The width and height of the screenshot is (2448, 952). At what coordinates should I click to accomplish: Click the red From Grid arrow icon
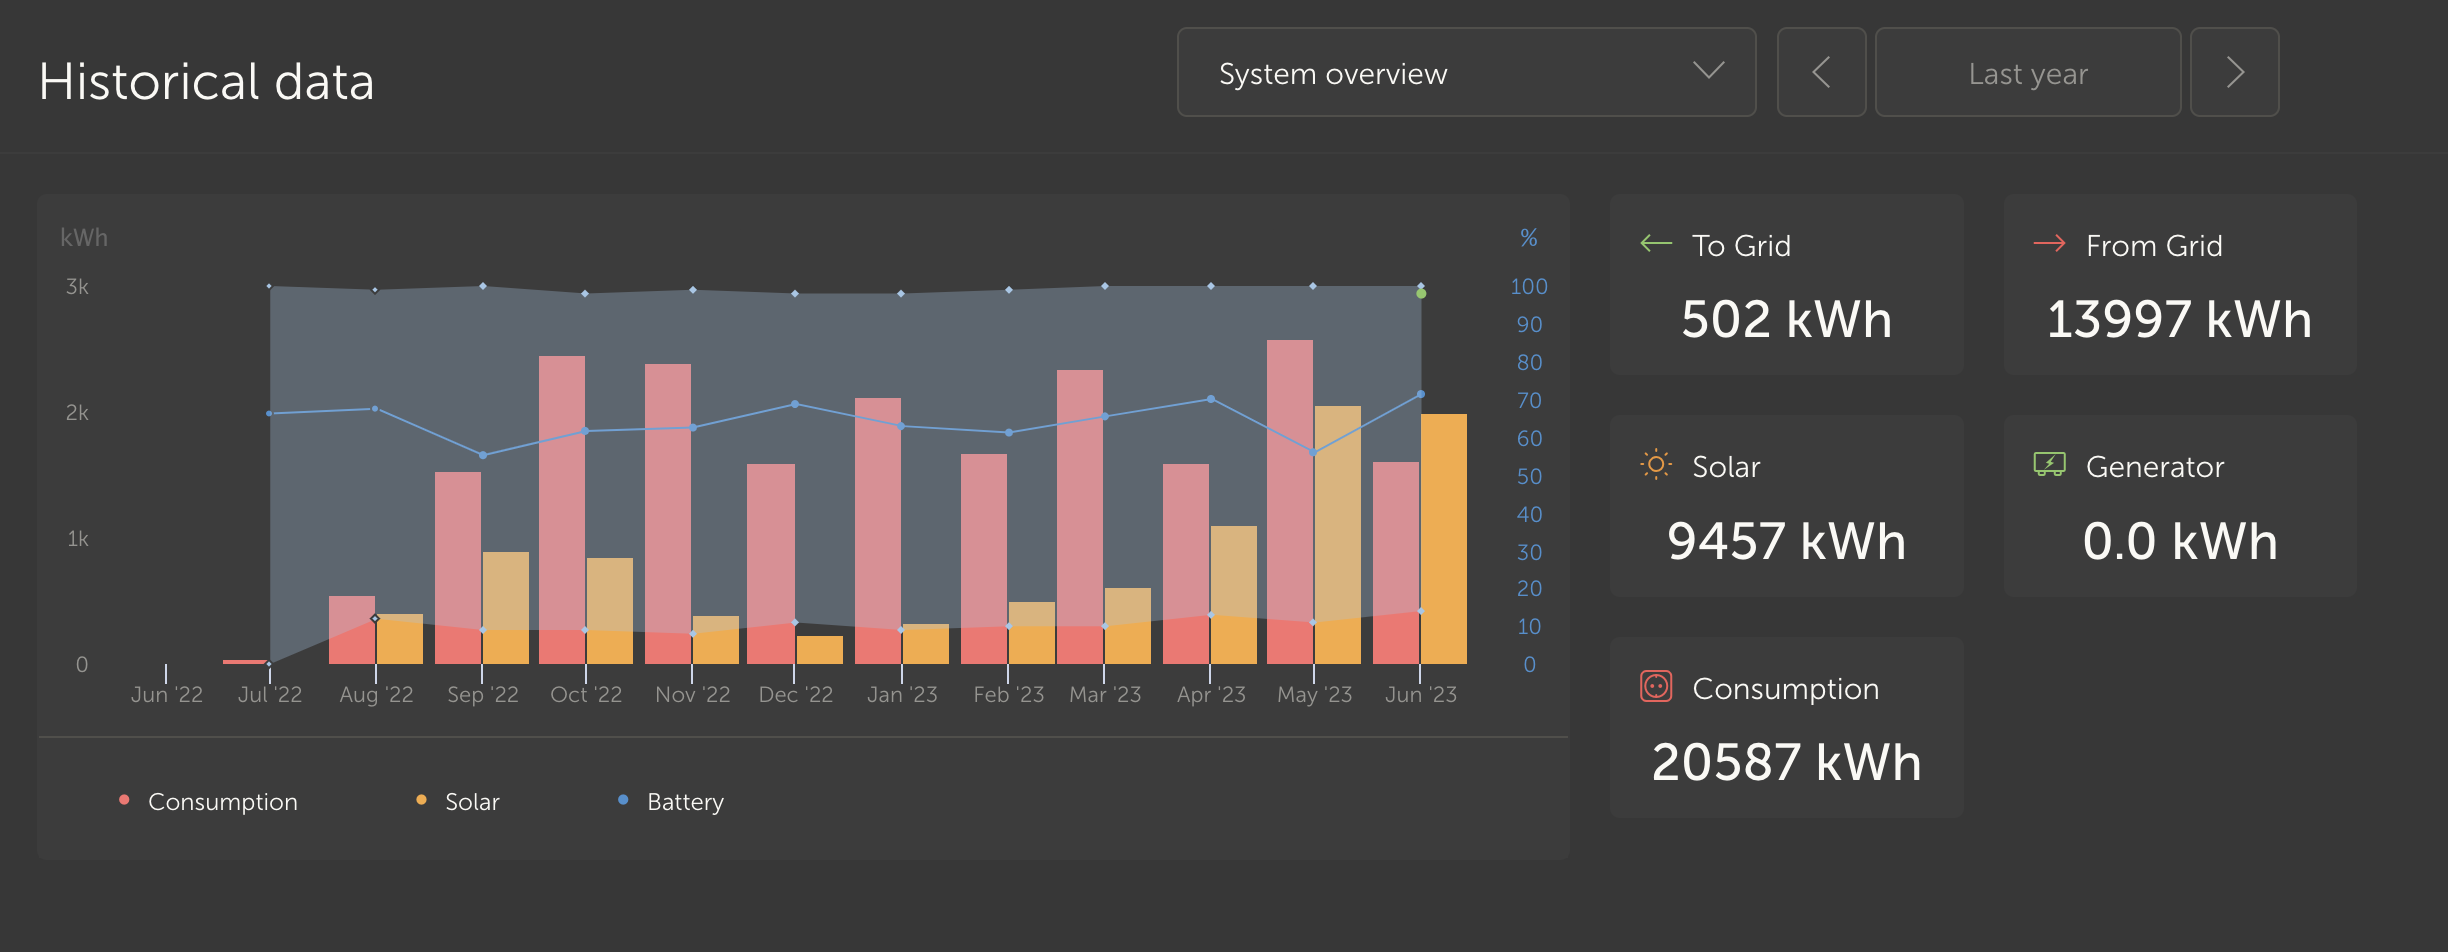pos(2050,244)
